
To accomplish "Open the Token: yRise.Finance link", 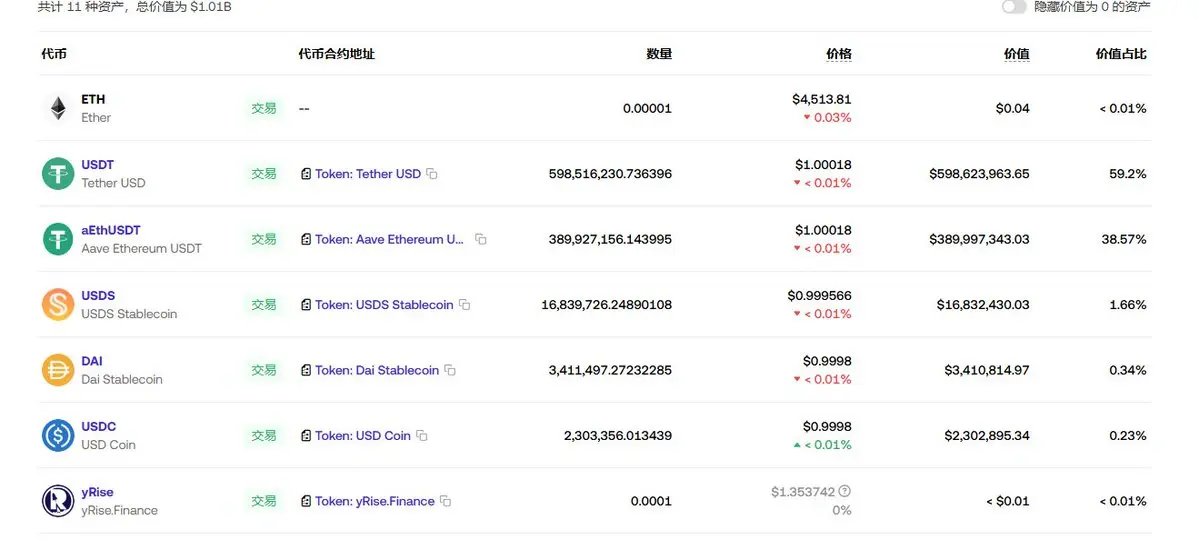I will tap(375, 501).
